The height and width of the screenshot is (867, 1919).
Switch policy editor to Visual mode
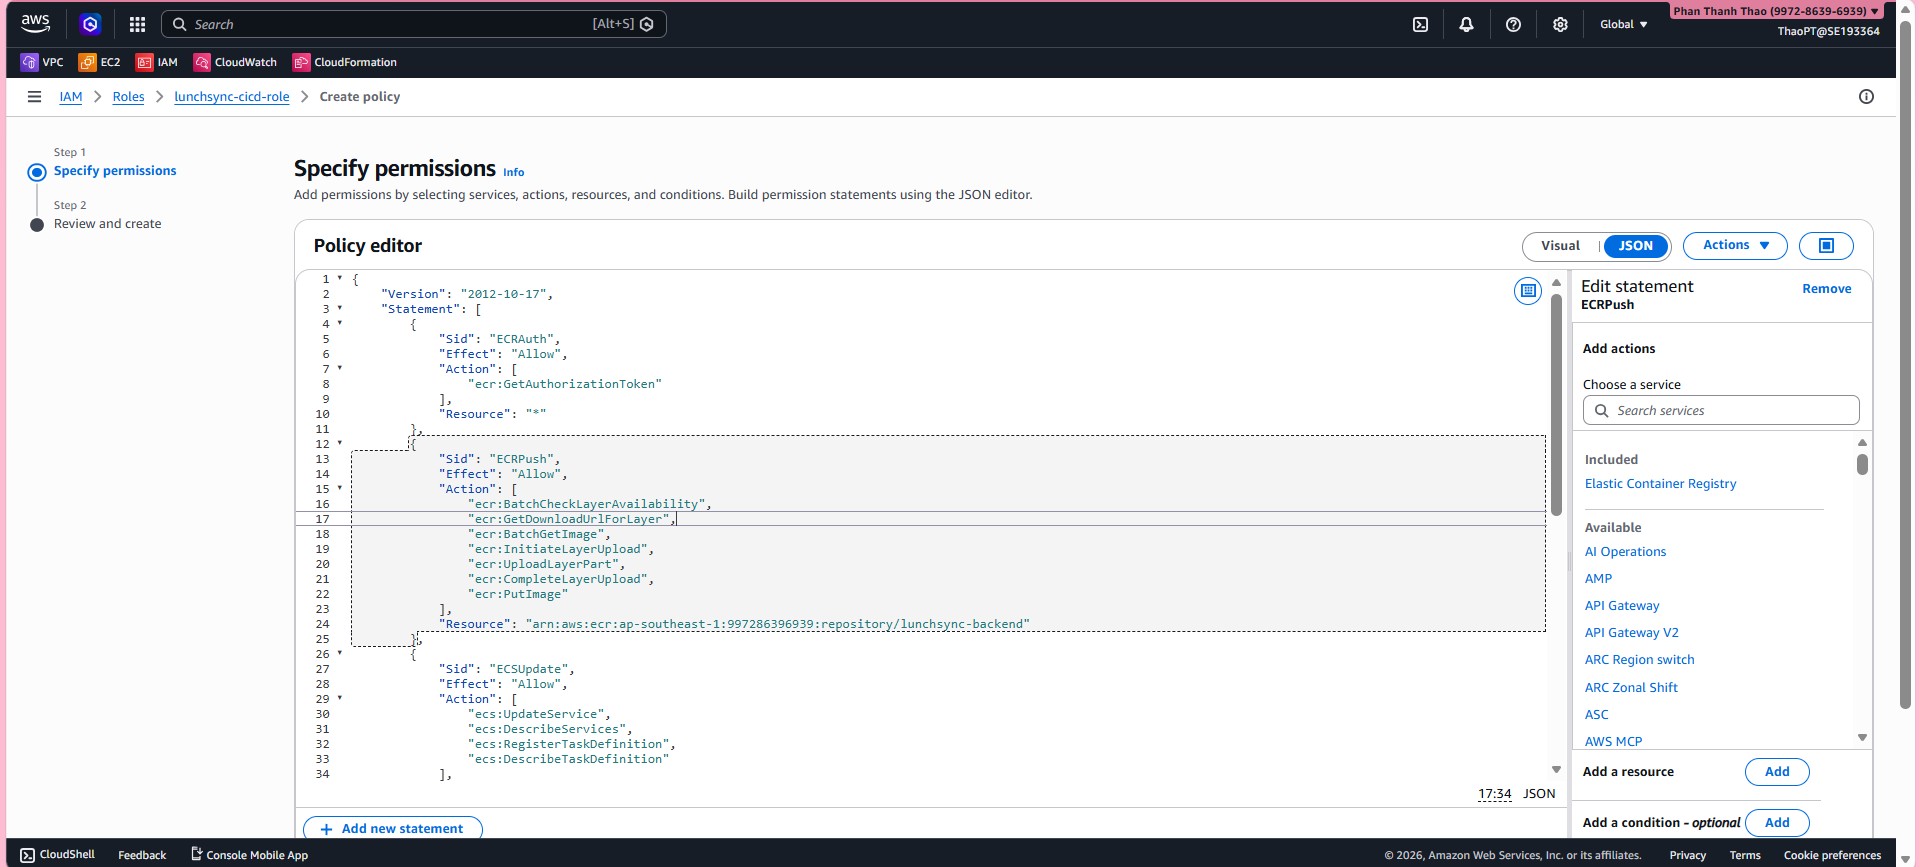click(x=1560, y=246)
